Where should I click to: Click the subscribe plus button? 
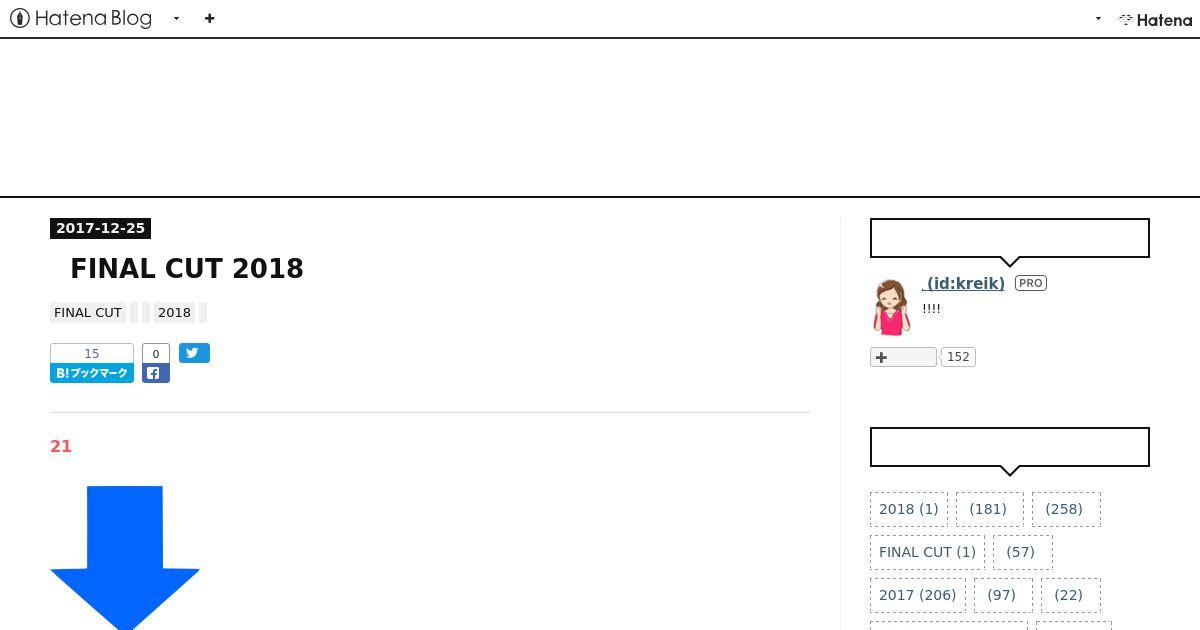point(903,357)
